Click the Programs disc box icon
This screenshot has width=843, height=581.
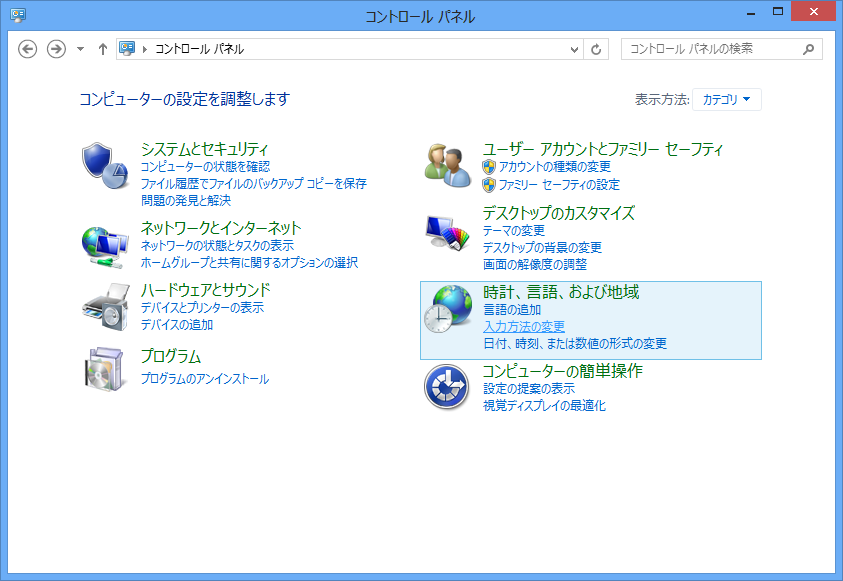coord(105,368)
